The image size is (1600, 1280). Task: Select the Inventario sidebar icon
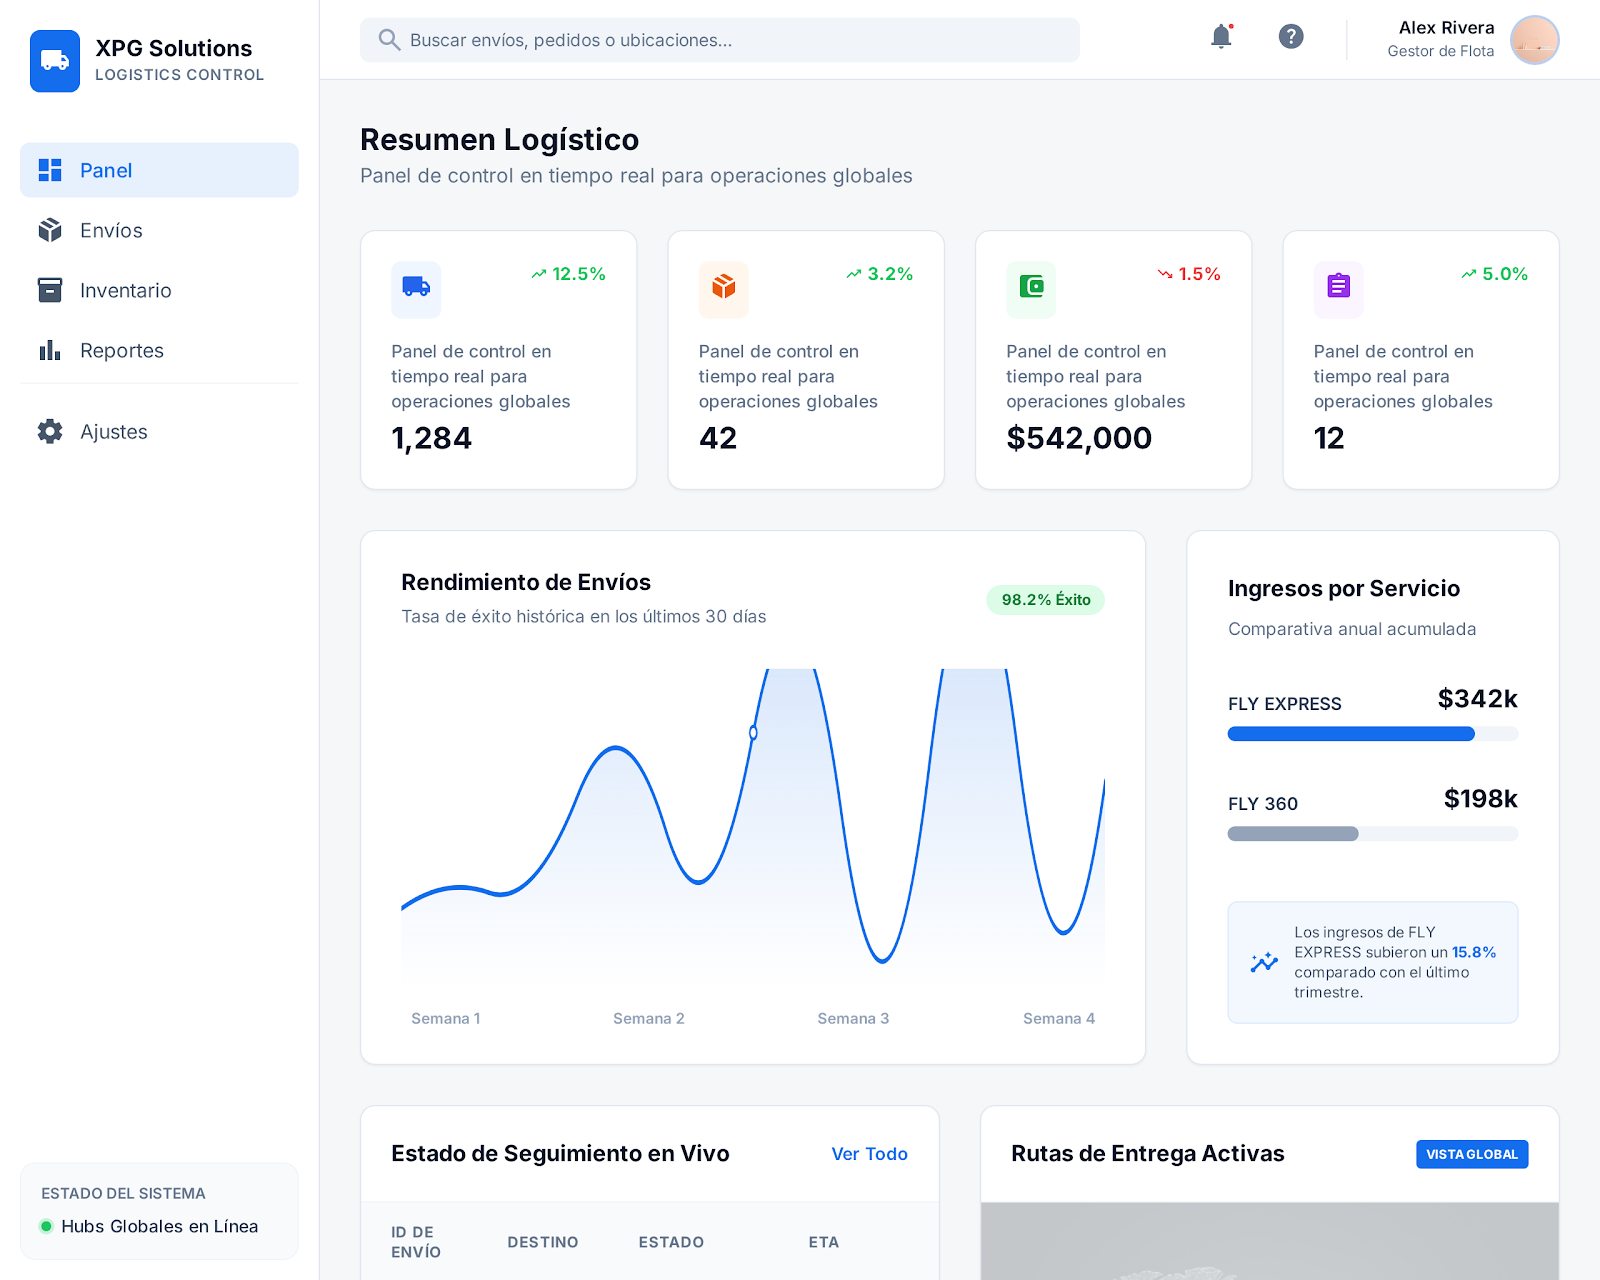(x=49, y=290)
